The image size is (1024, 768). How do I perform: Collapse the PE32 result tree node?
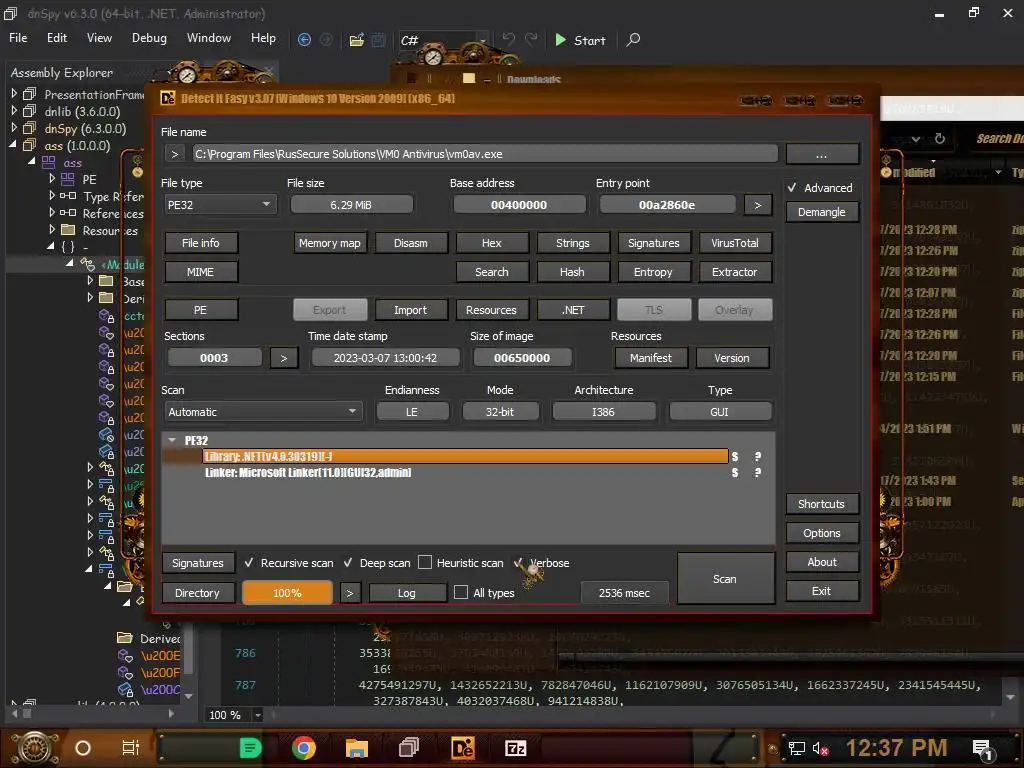pos(172,440)
